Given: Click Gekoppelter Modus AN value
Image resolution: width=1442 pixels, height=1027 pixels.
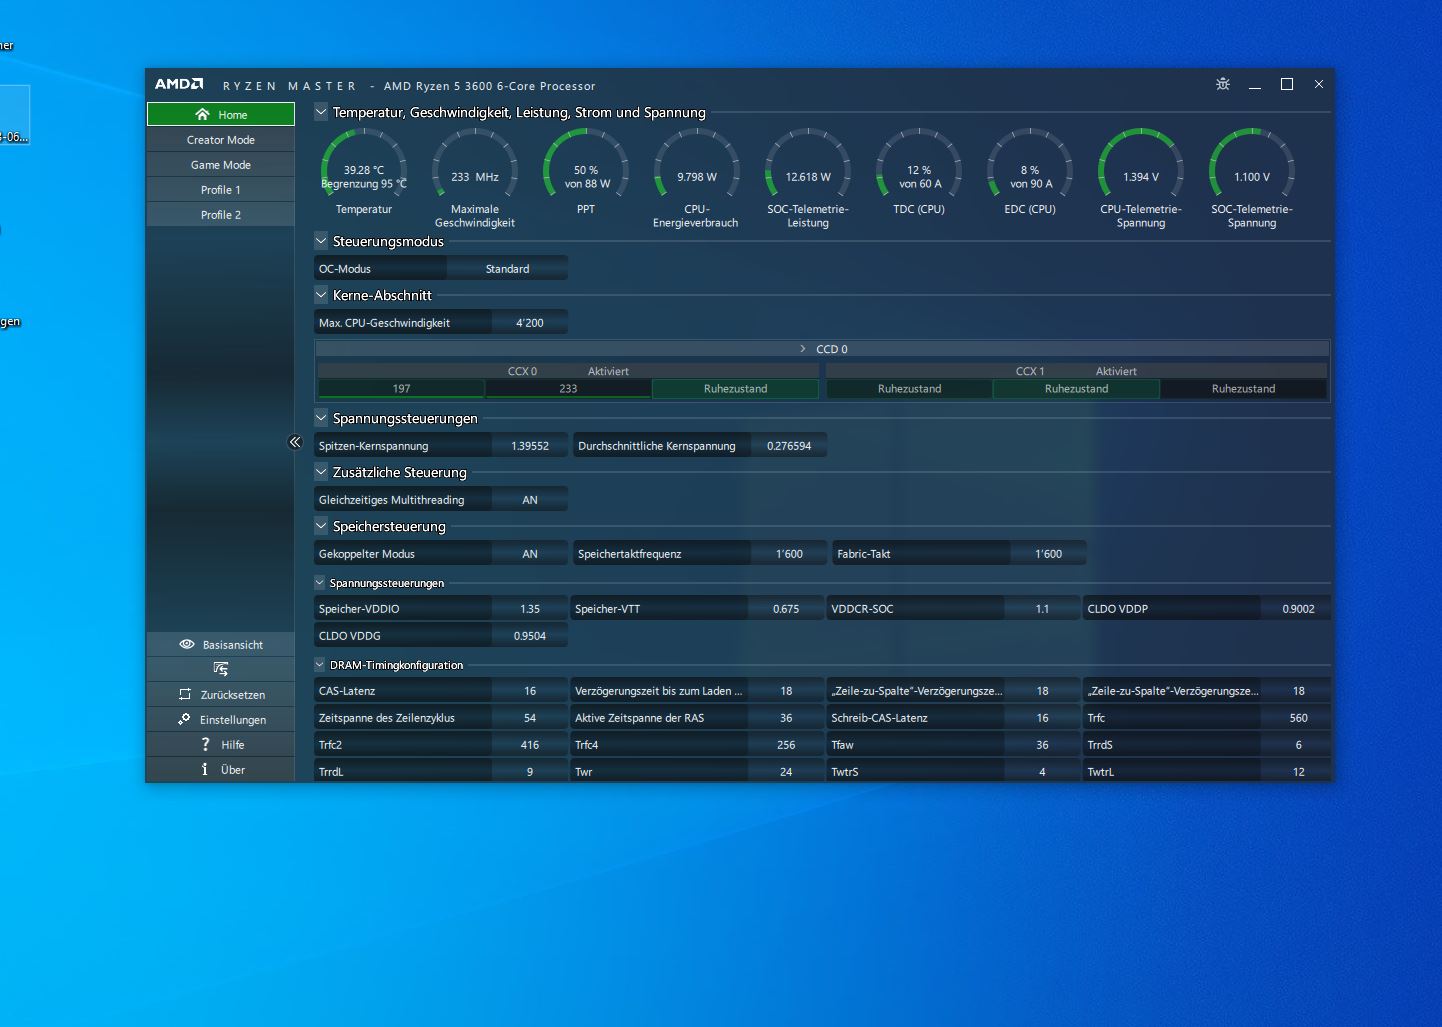Looking at the screenshot, I should [530, 554].
